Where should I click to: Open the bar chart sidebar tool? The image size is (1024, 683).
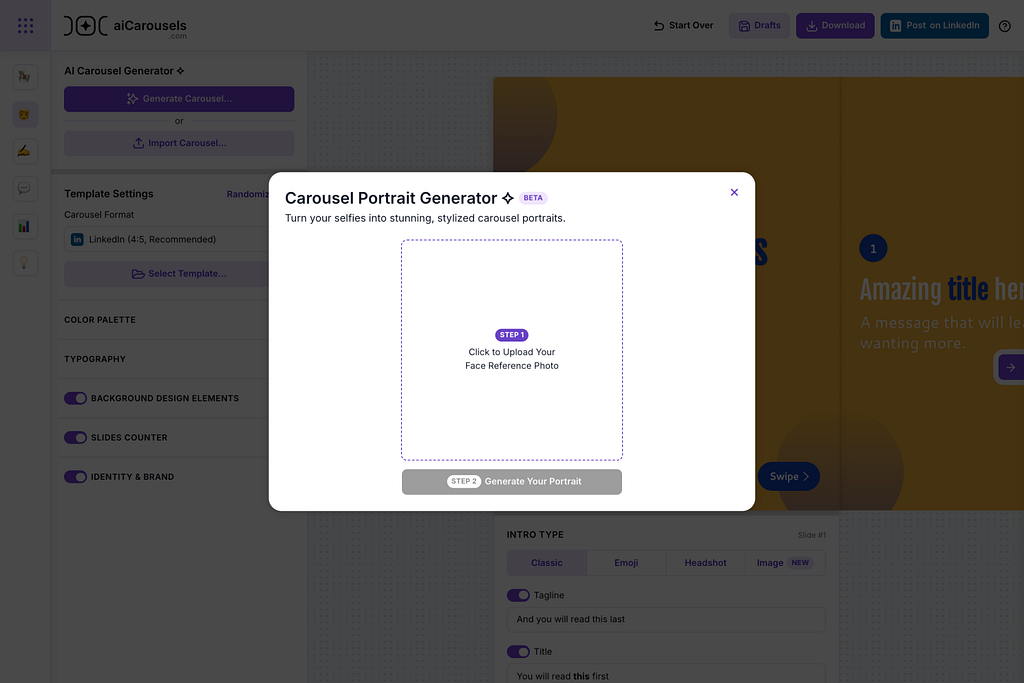click(25, 227)
